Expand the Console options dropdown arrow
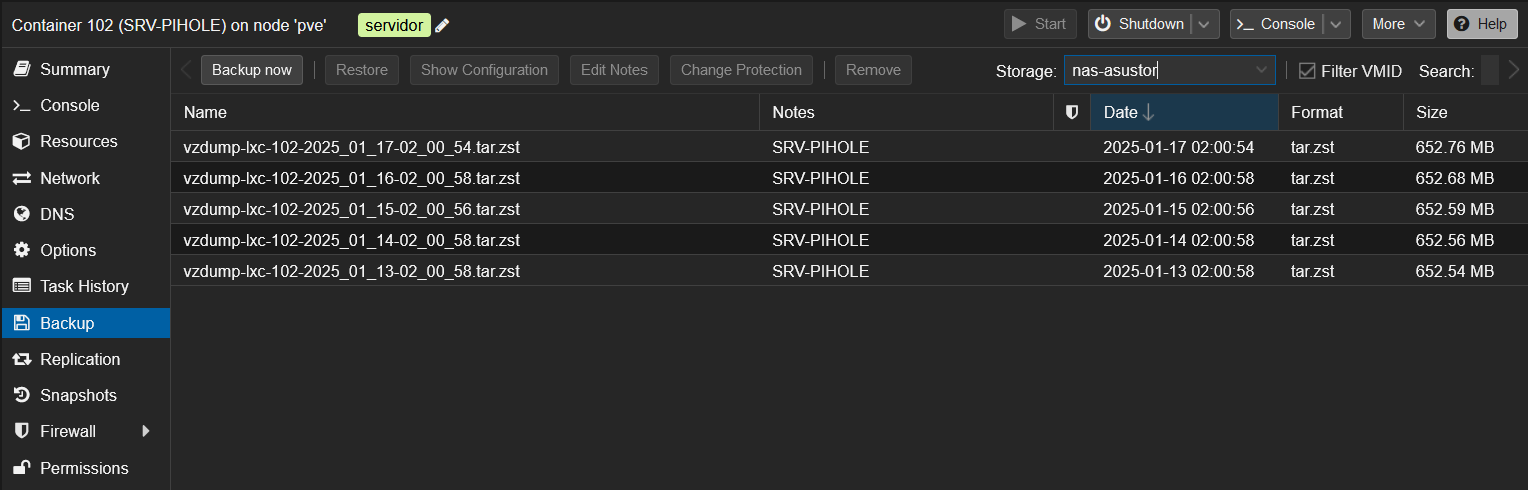 [1336, 24]
